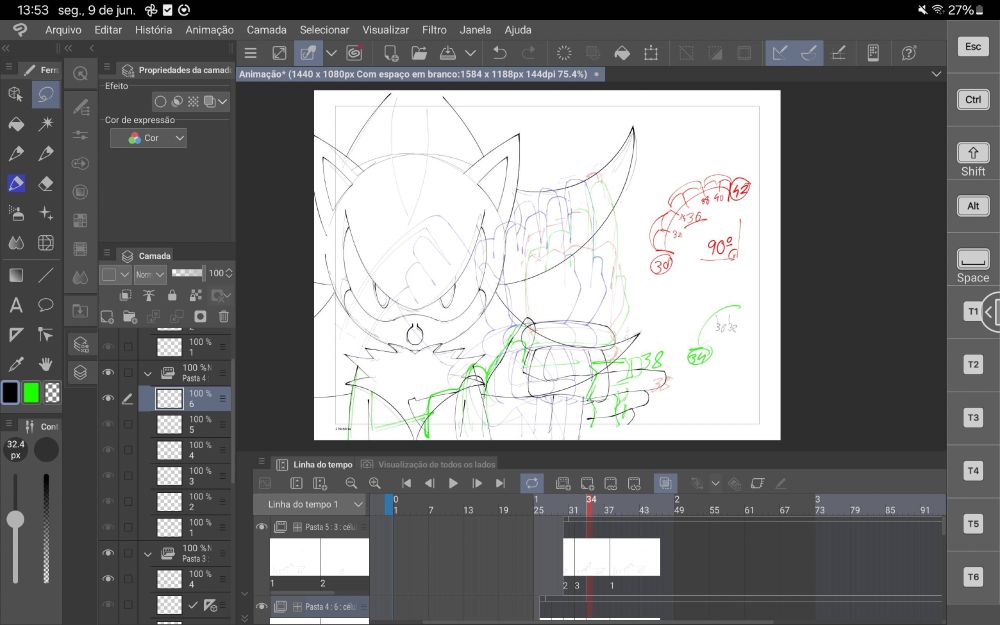Open the palette color dropdown in Camada panel

click(115, 274)
